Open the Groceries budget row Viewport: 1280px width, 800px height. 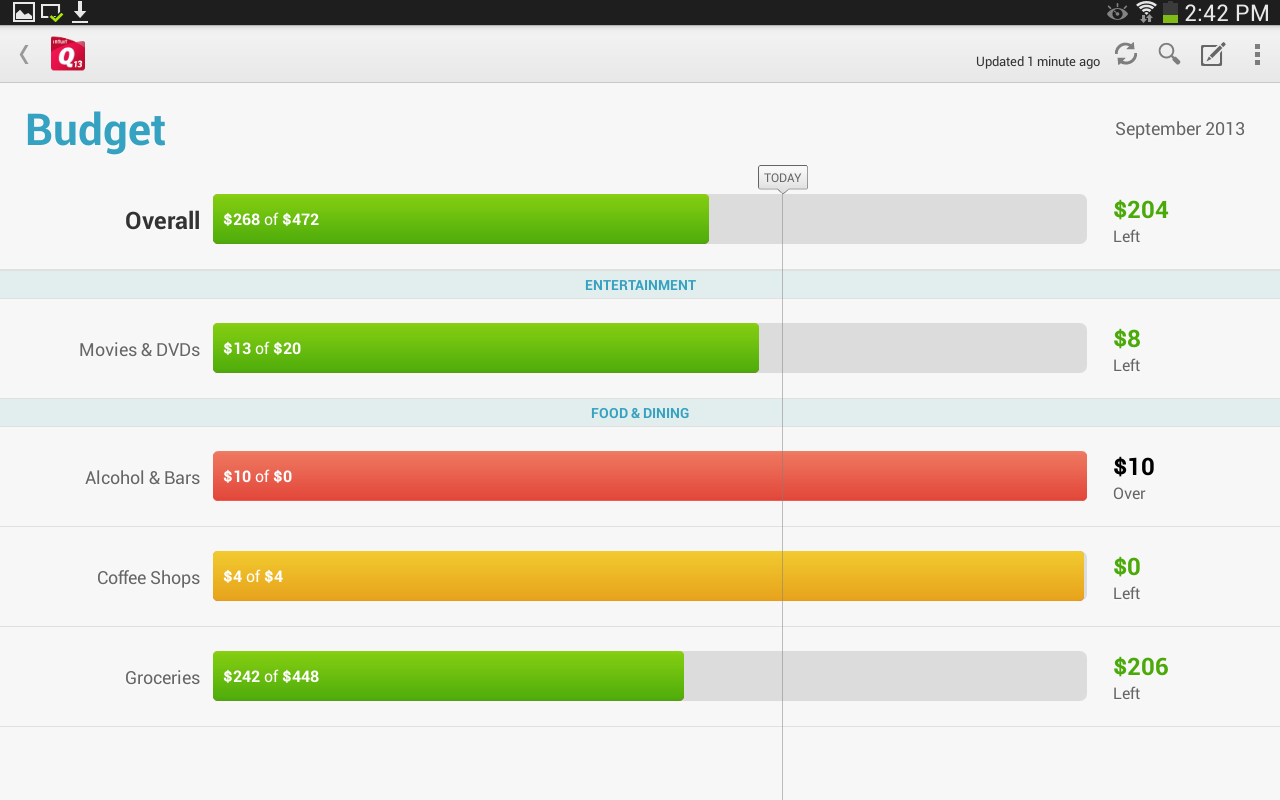(x=448, y=676)
